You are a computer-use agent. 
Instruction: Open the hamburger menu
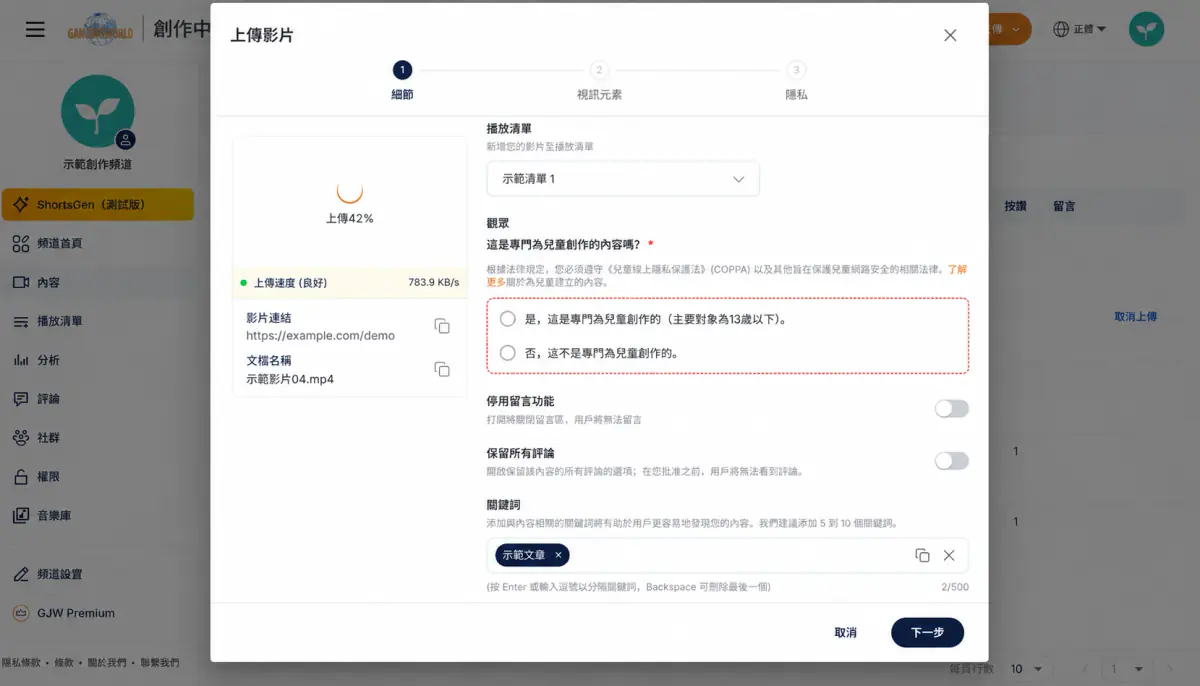(x=35, y=29)
